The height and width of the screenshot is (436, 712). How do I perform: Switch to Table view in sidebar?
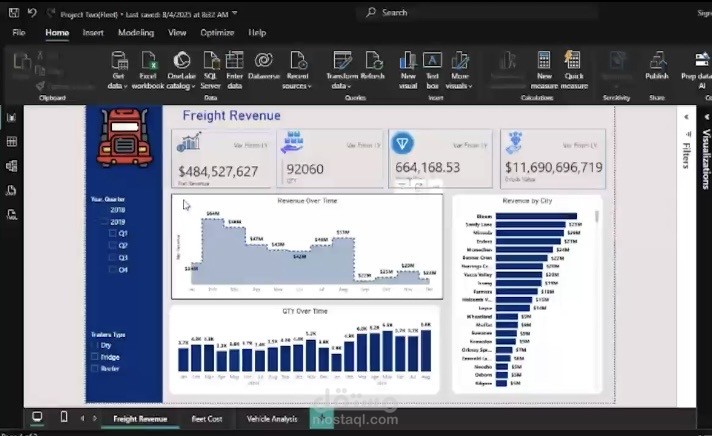12,142
